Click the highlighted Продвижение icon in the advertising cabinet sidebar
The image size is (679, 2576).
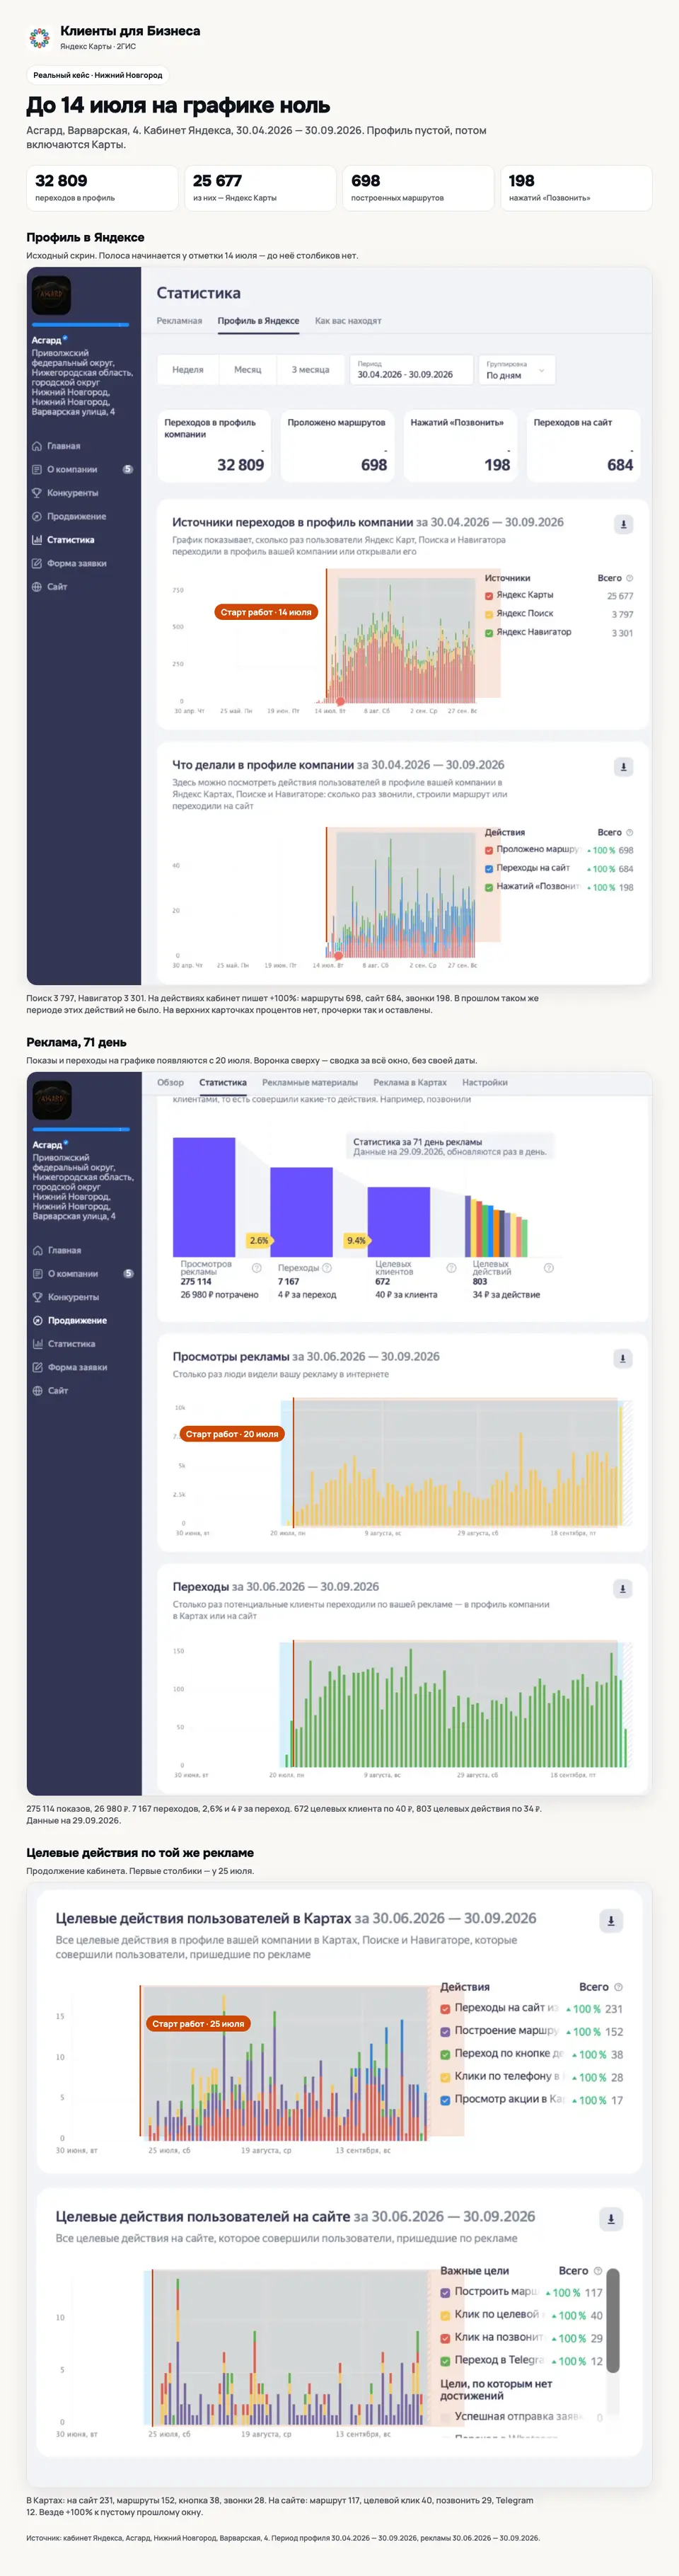pos(37,1321)
